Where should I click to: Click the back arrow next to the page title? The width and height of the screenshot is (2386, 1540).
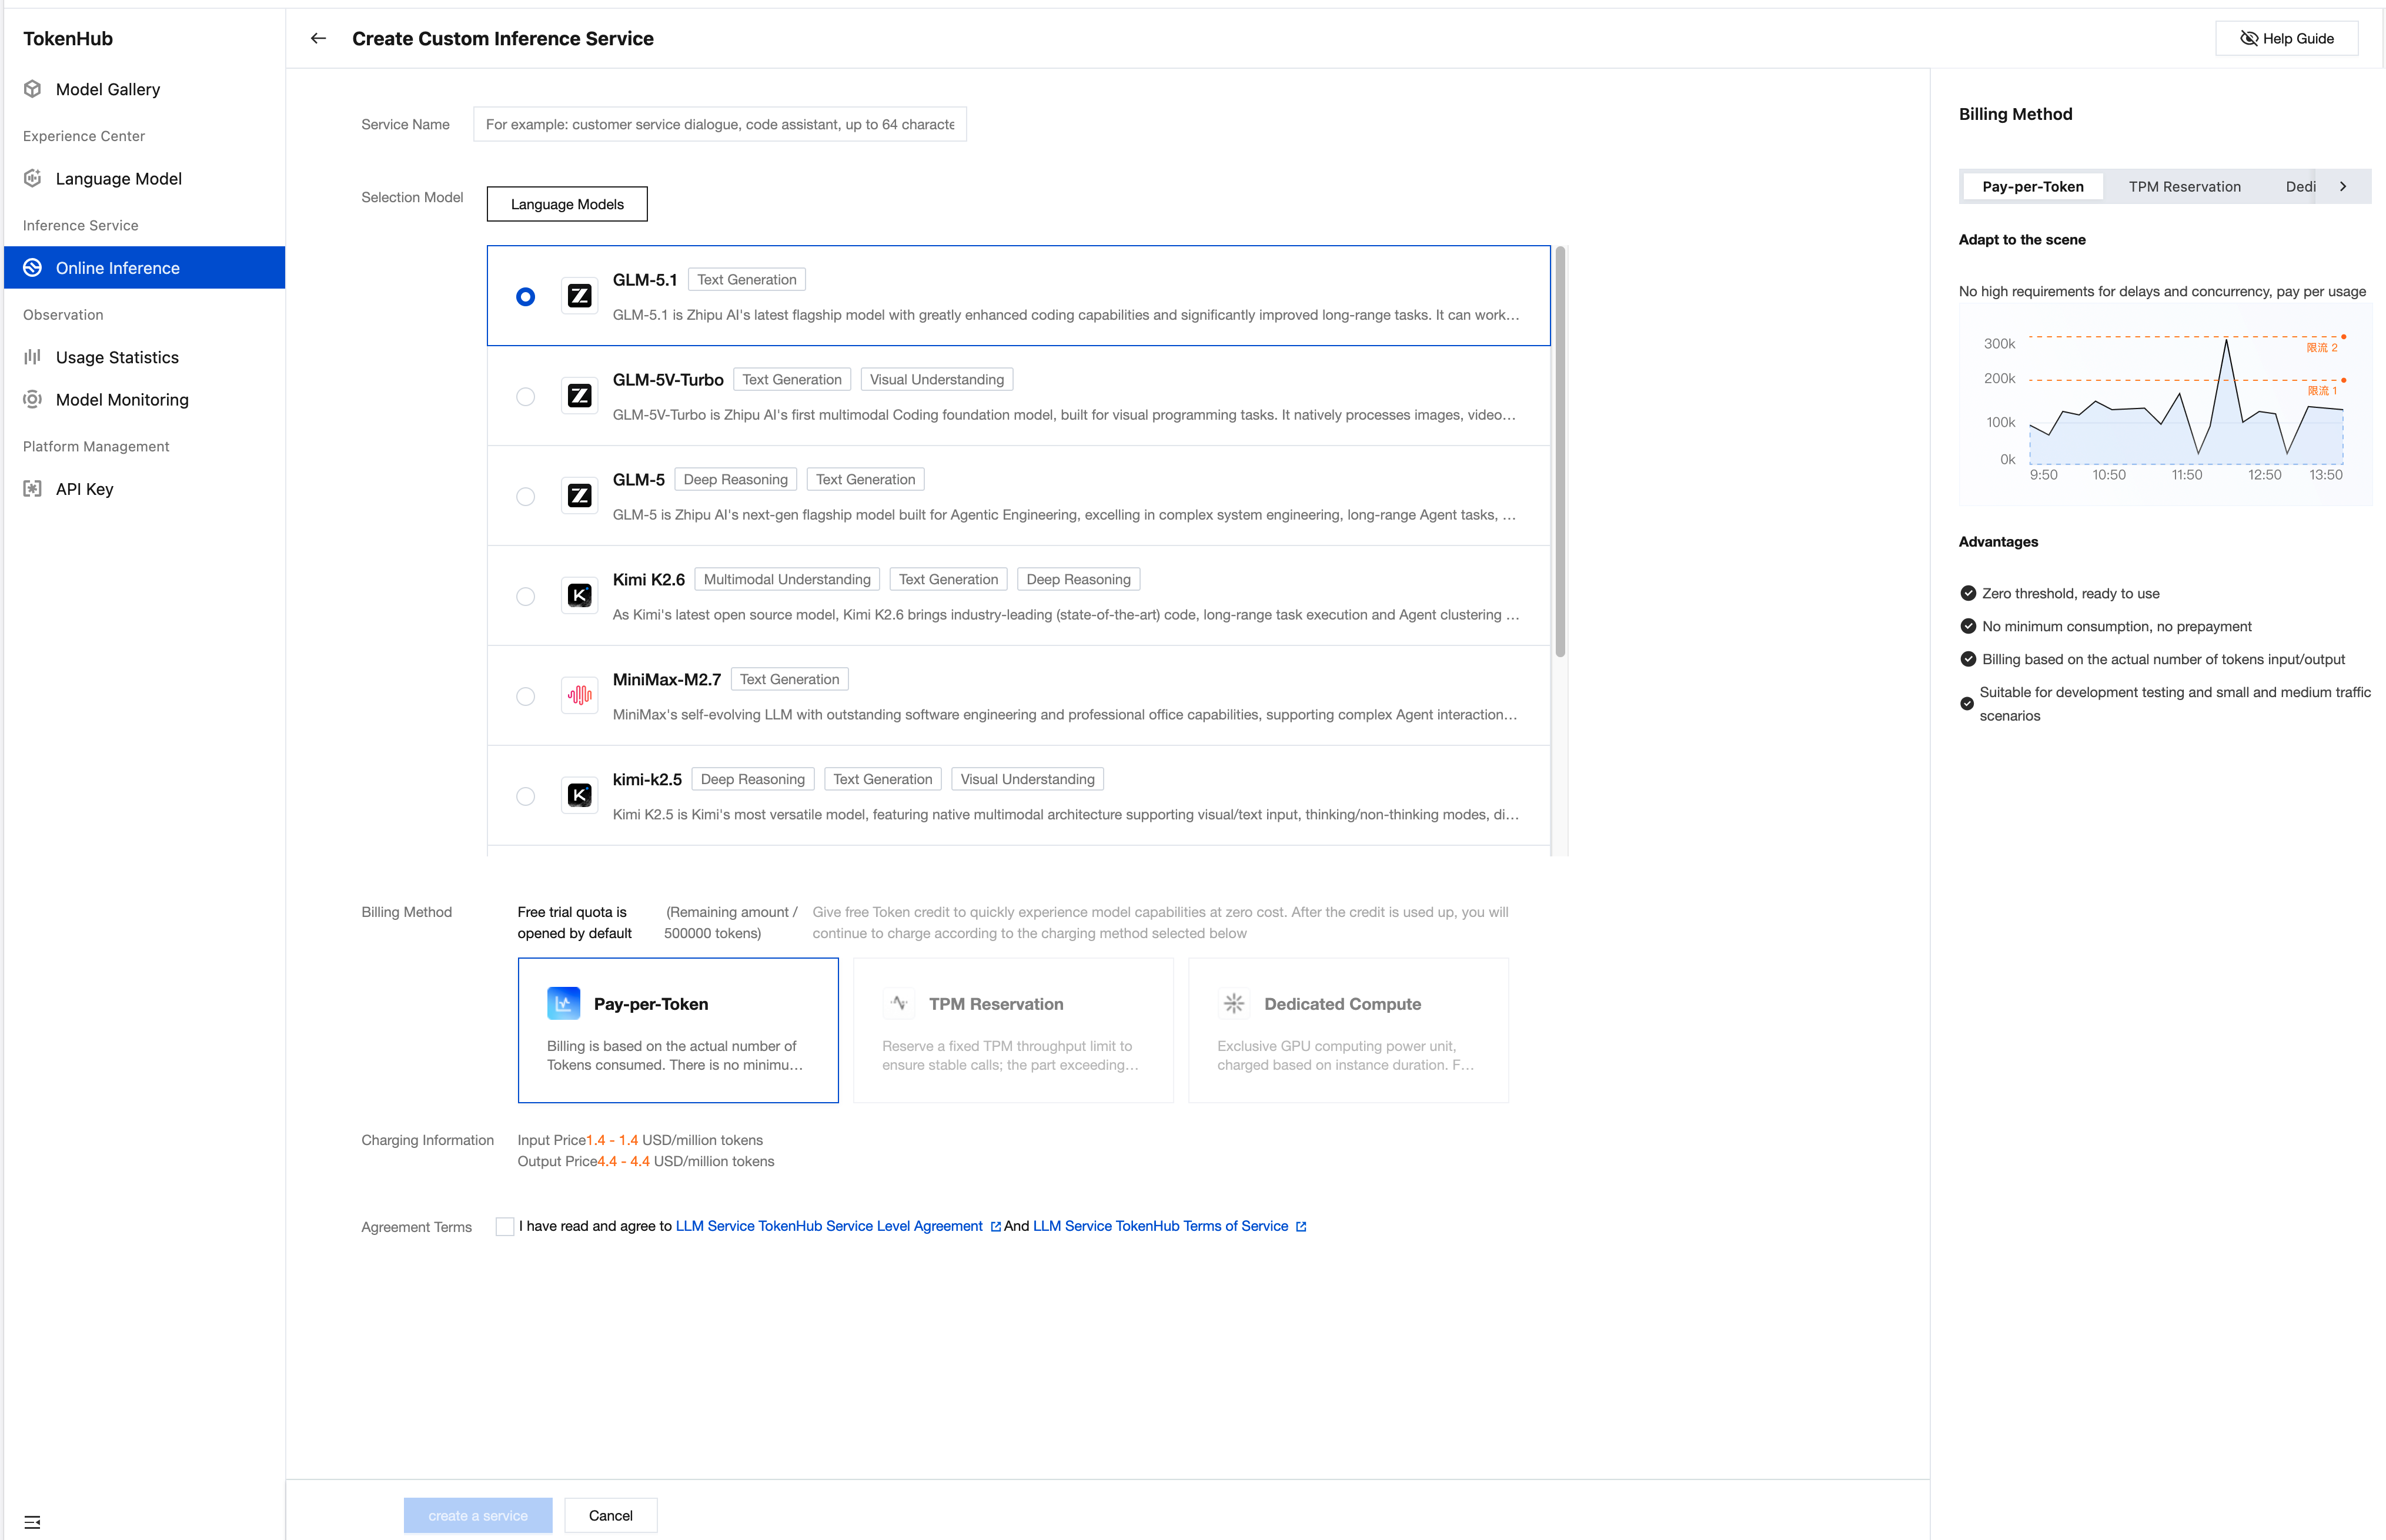pyautogui.click(x=318, y=38)
